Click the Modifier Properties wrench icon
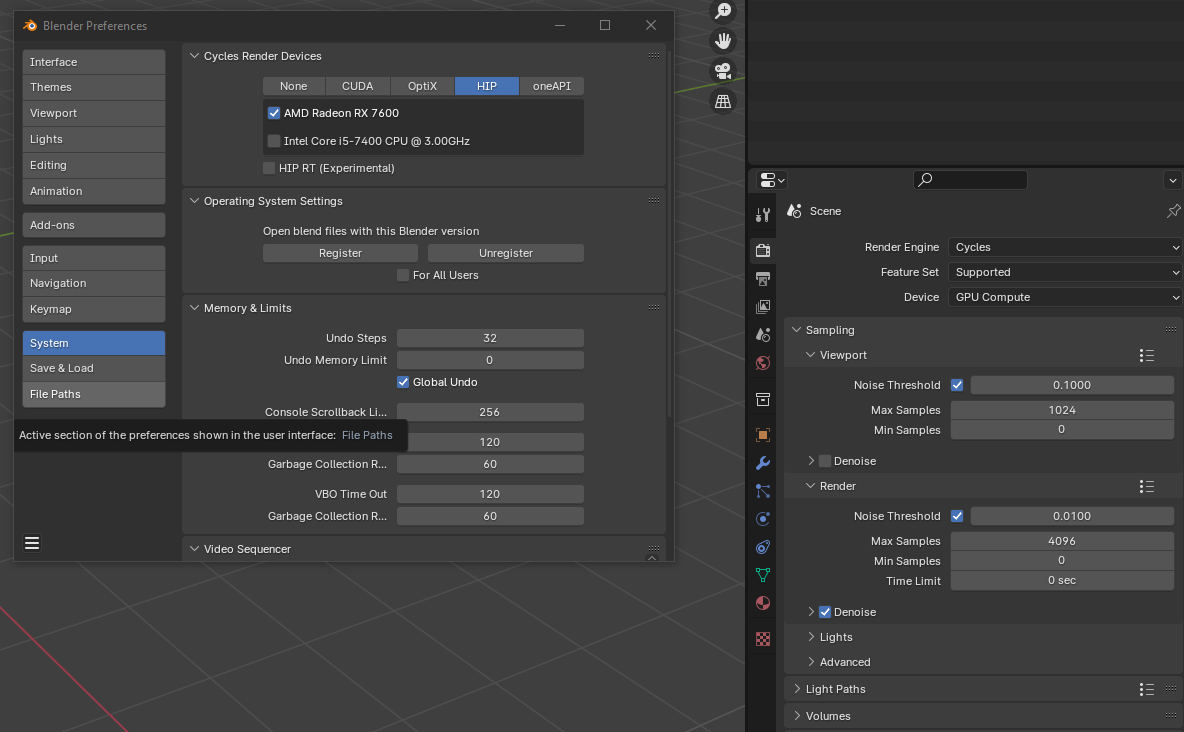 [x=762, y=463]
